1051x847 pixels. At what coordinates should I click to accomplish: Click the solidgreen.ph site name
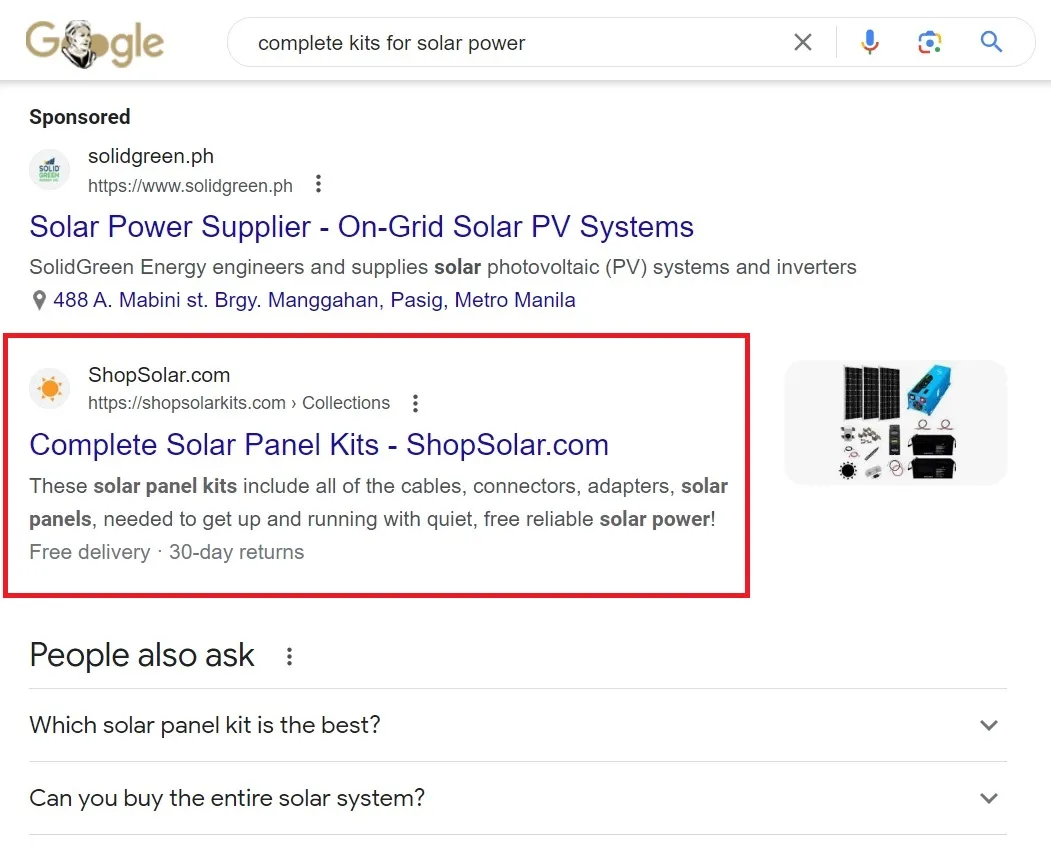pos(151,156)
